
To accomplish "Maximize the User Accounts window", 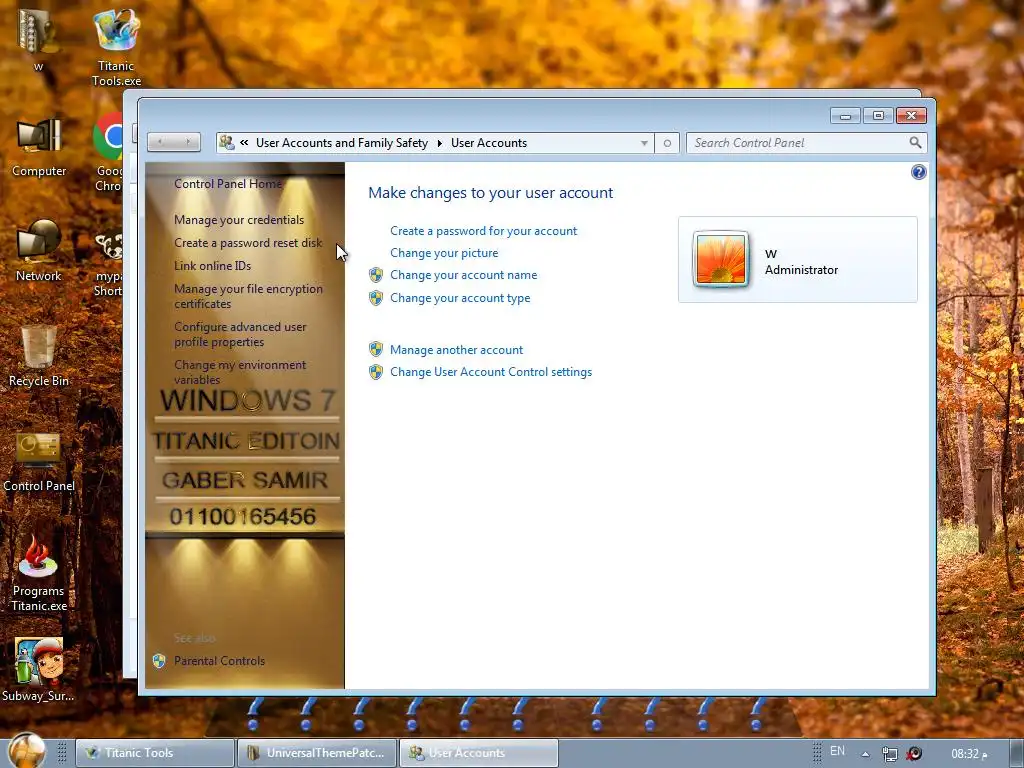I will [x=878, y=116].
